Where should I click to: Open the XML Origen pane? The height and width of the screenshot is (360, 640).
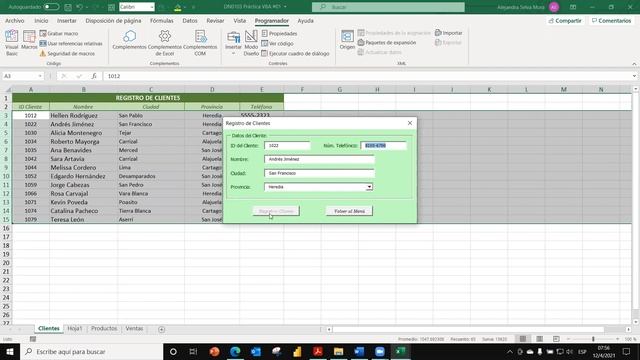[x=347, y=40]
